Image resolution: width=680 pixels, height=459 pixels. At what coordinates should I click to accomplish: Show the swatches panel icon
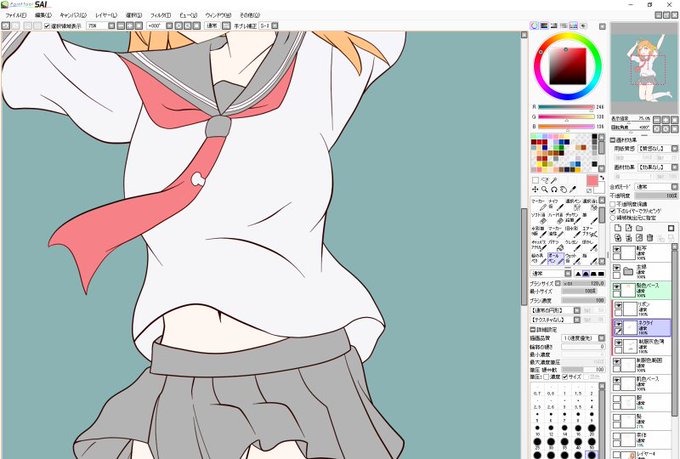pos(573,26)
